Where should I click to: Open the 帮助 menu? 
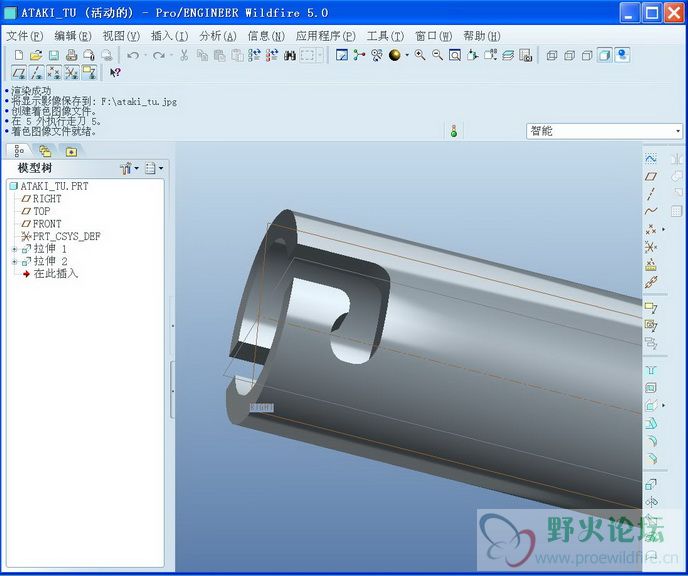click(482, 36)
